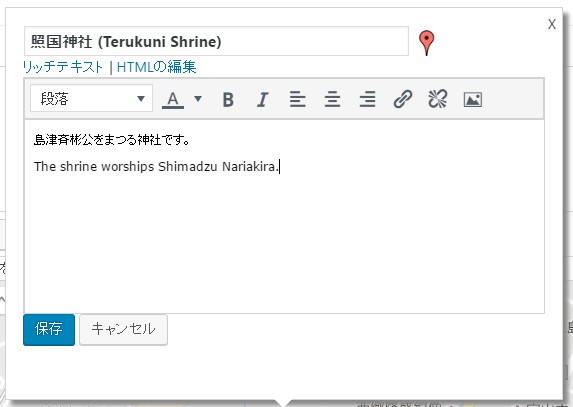Expand the text color picker arrow
This screenshot has width=573, height=407.
tap(198, 99)
